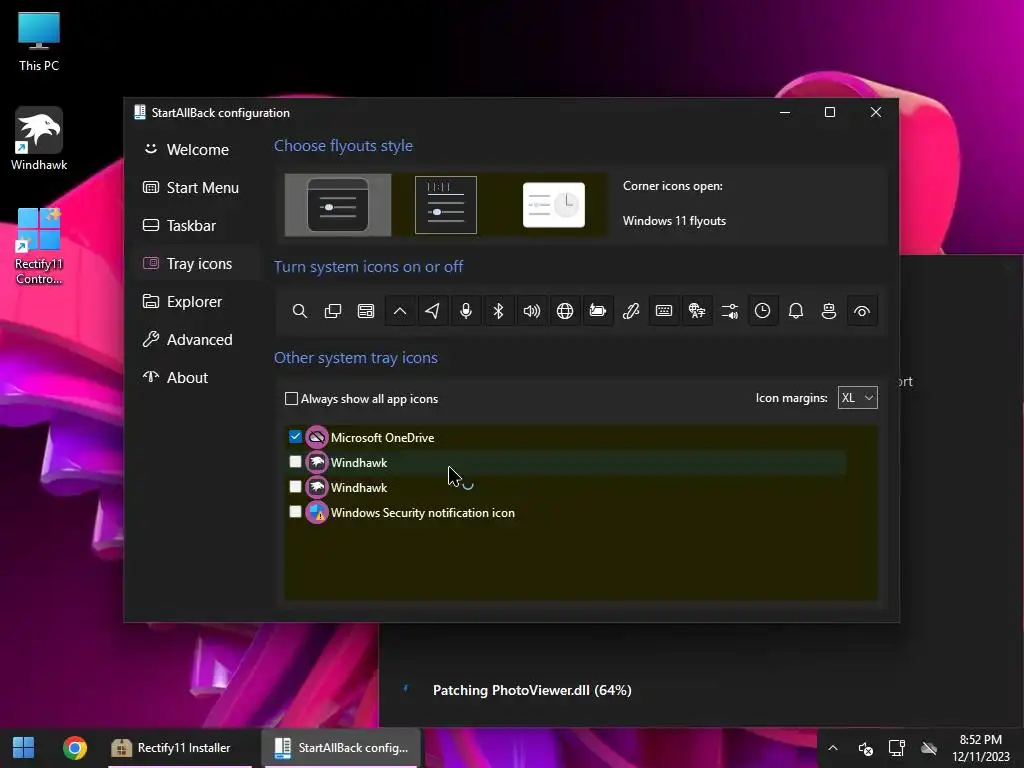Toggle the Network globe system icon
This screenshot has height=768, width=1024.
click(565, 311)
